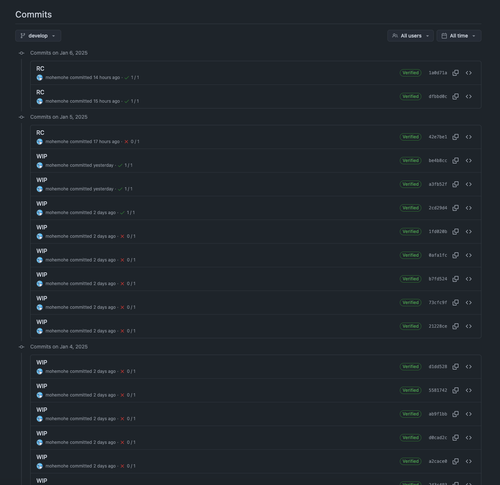
Task: Open failed checks status for 42e7be1 commit
Action: [132, 142]
